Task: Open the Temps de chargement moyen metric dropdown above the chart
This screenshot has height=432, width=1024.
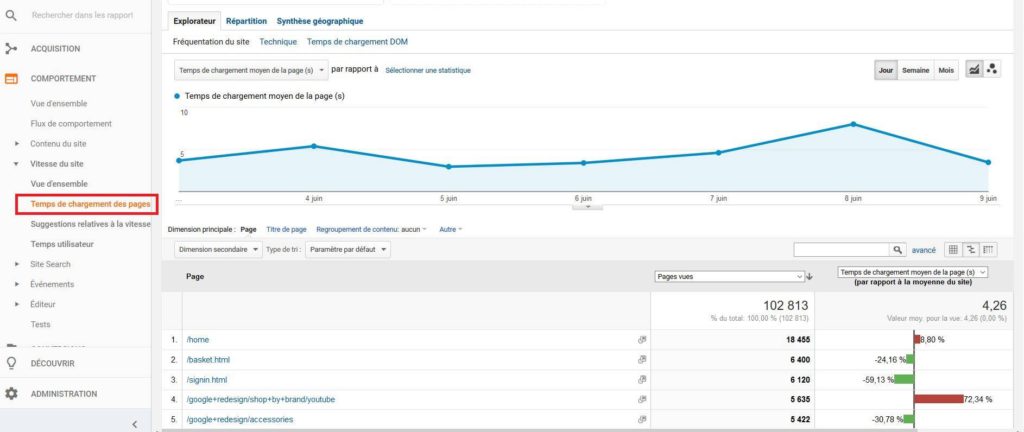Action: tap(251, 70)
